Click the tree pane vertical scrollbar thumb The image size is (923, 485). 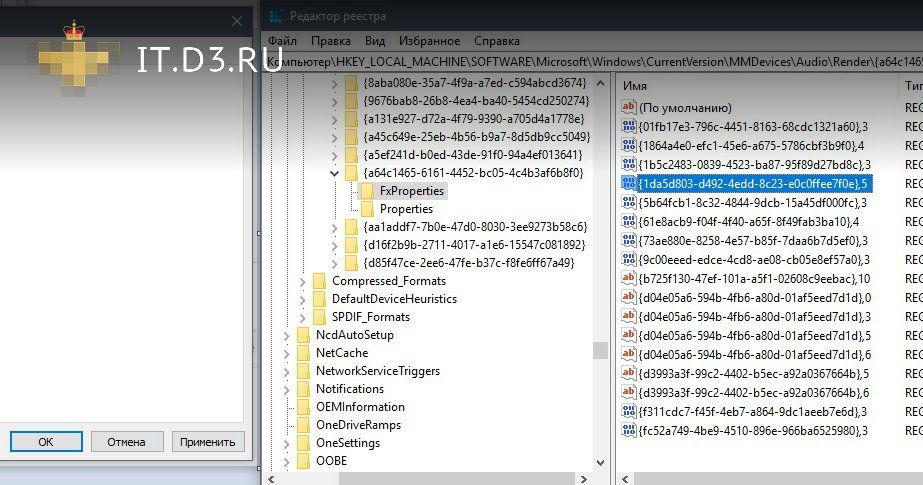click(x=600, y=350)
